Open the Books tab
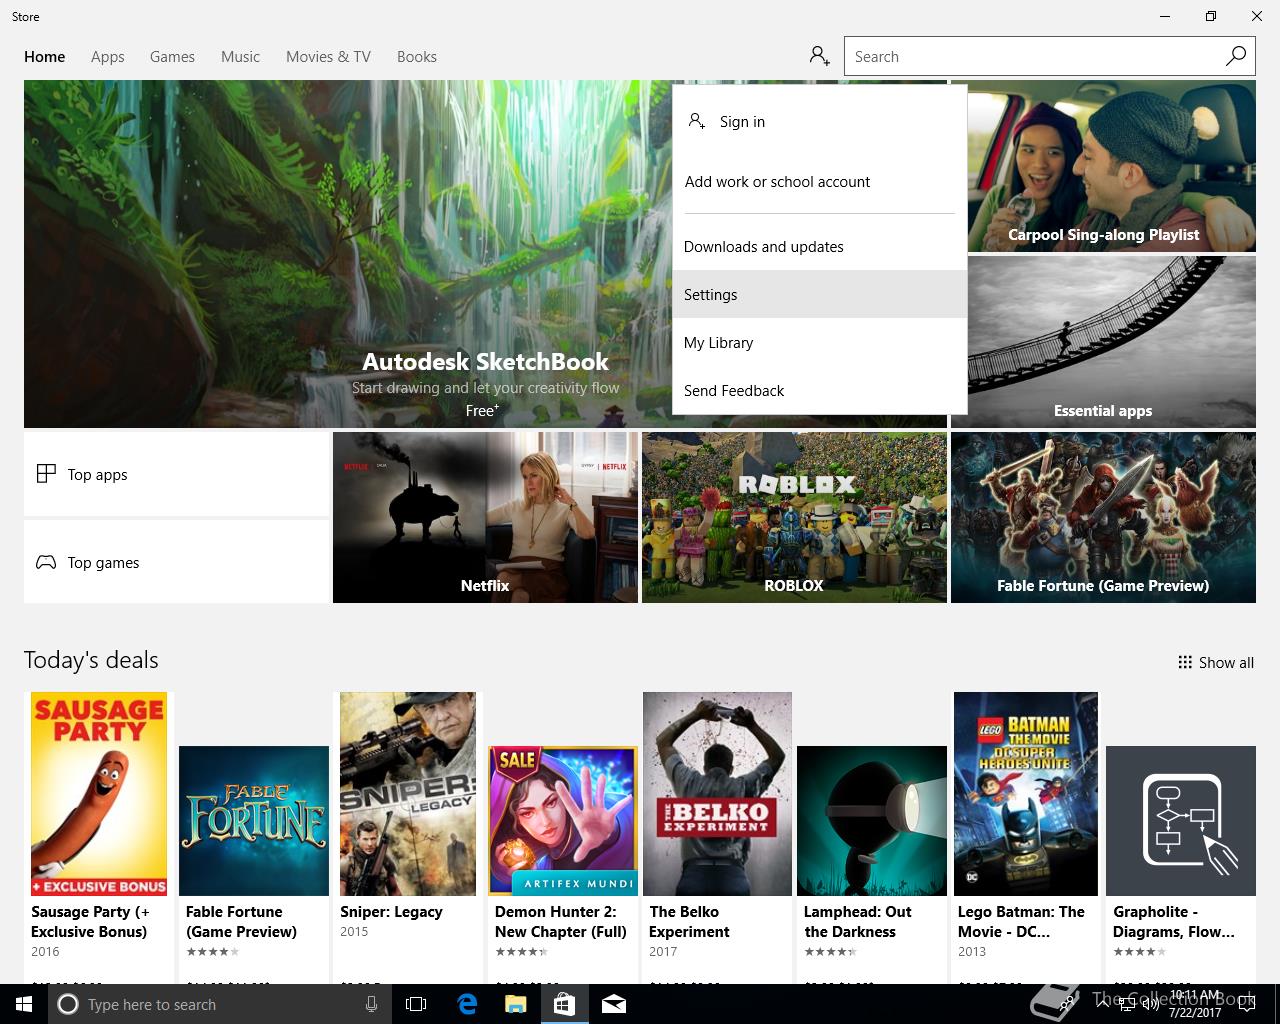The width and height of the screenshot is (1280, 1024). pos(417,57)
